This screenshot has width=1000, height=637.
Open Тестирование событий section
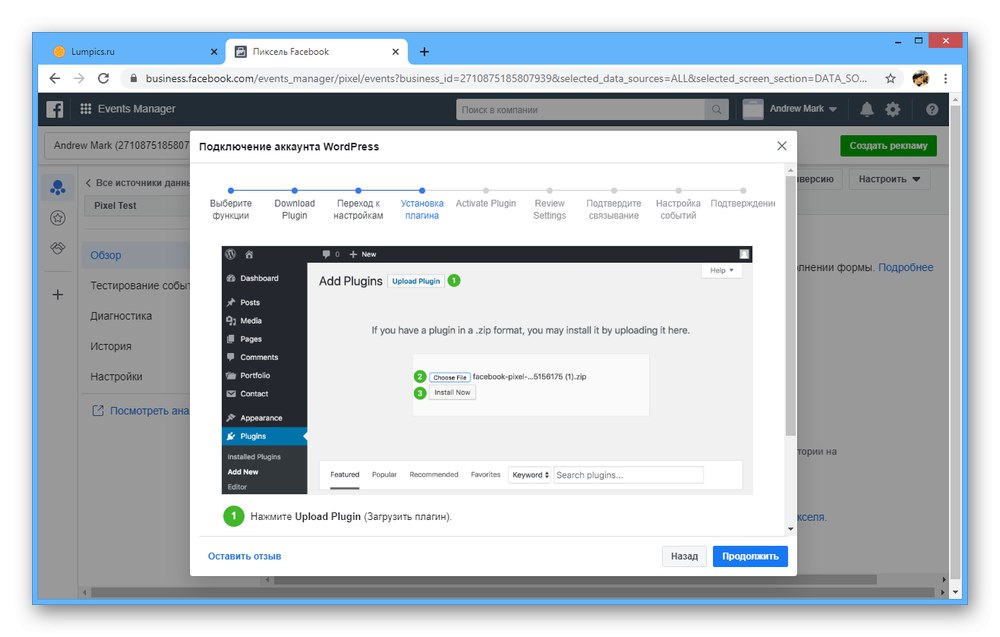pos(140,286)
